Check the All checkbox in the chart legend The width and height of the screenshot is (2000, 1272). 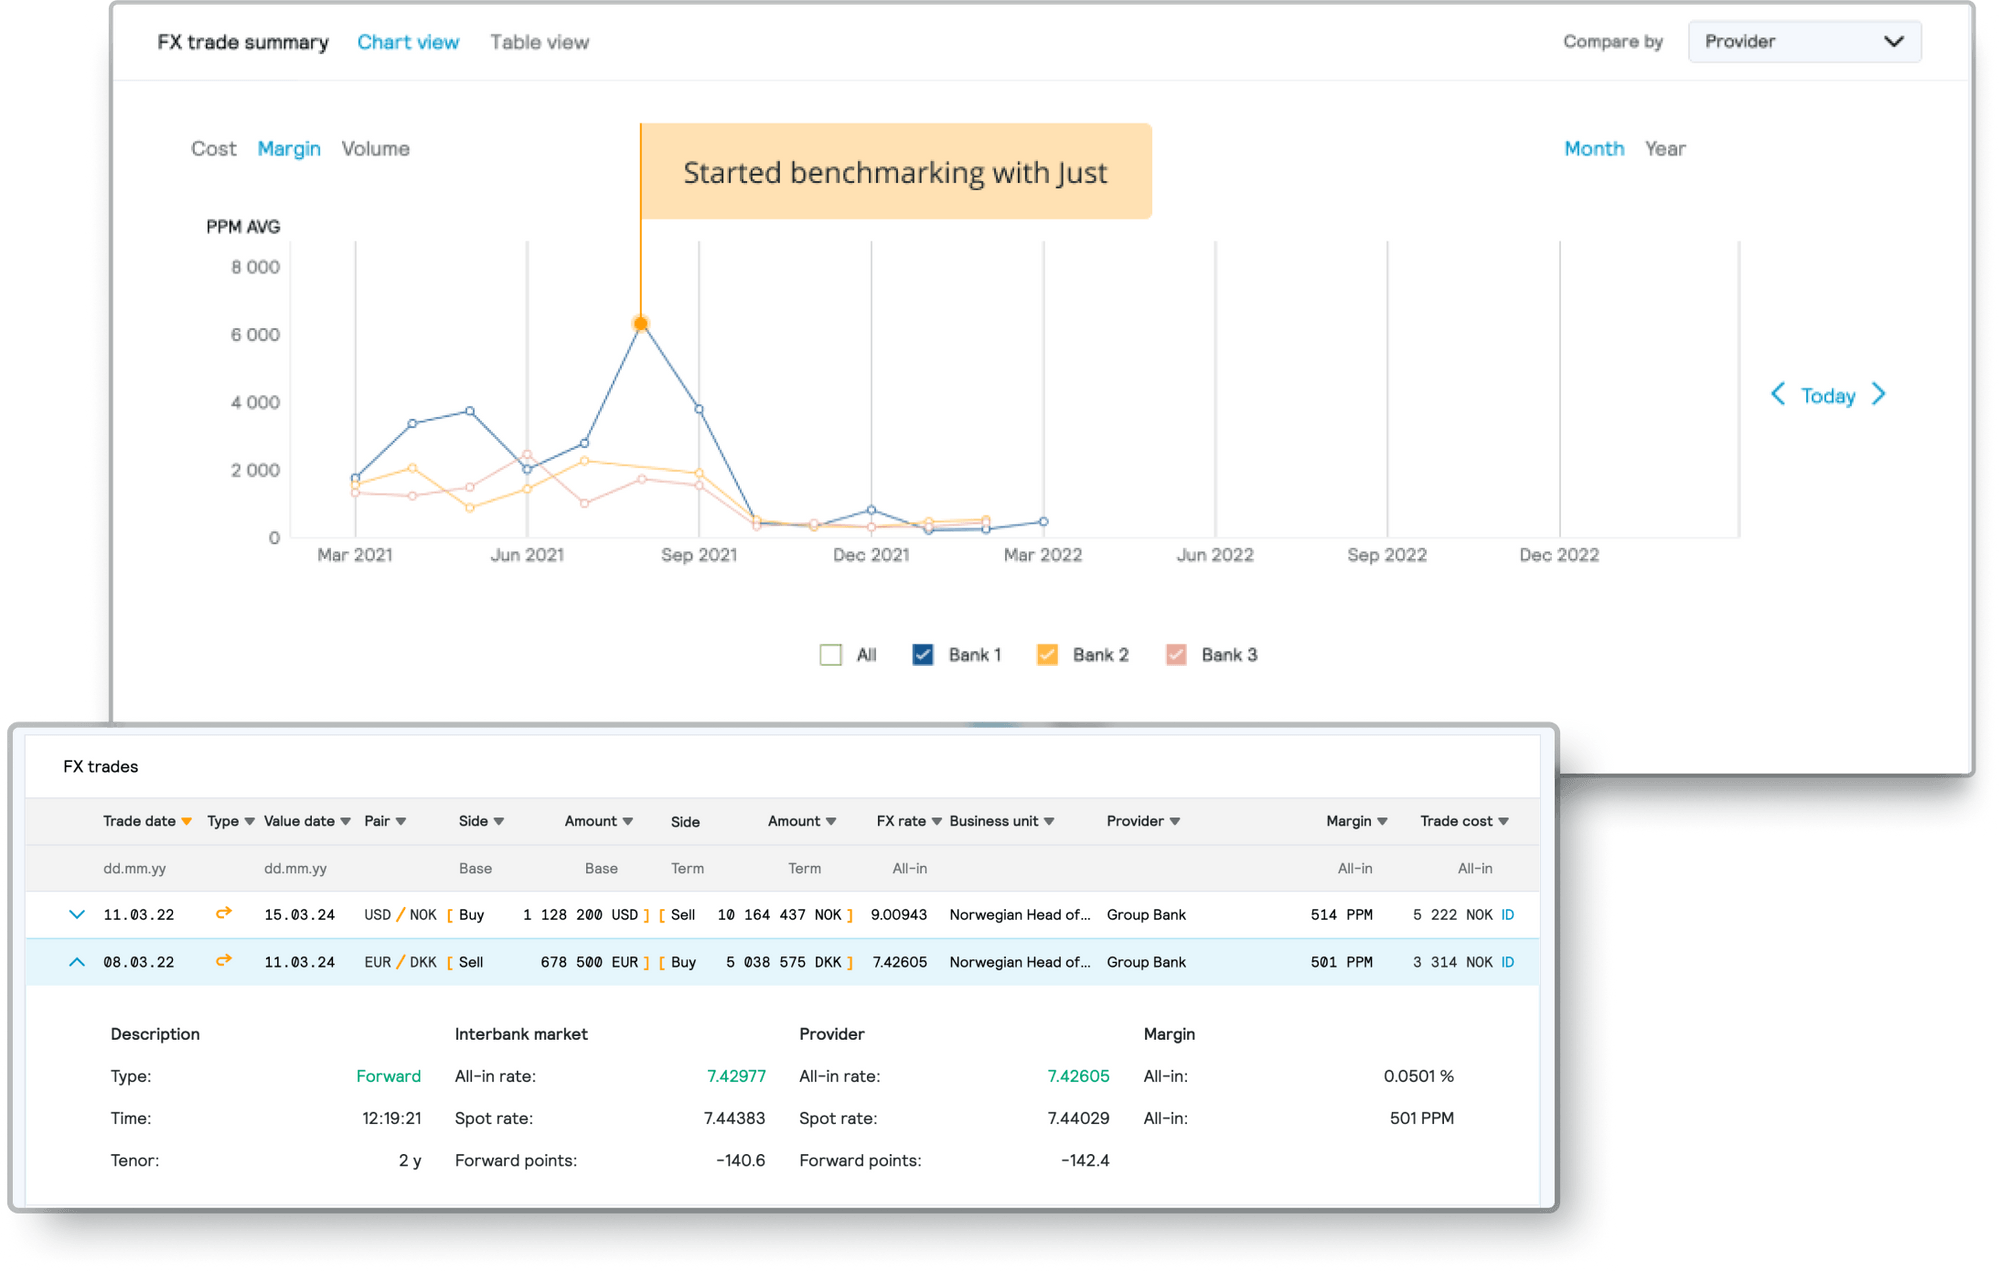[831, 654]
